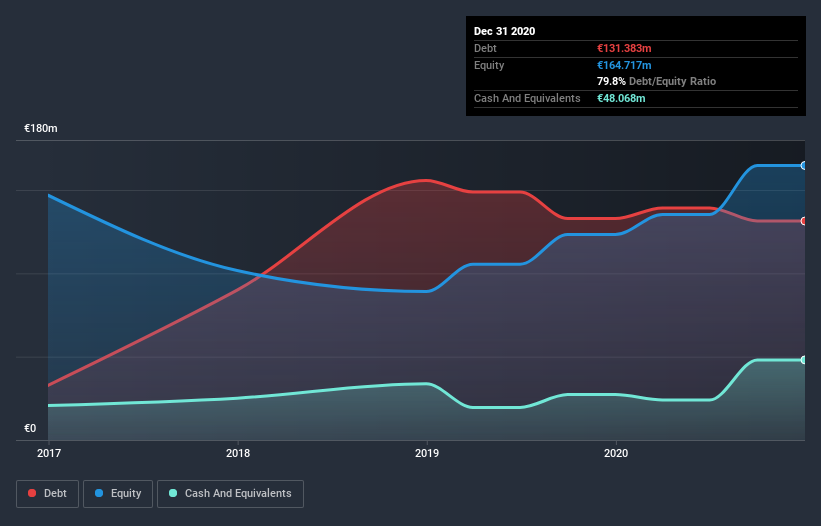Image resolution: width=821 pixels, height=526 pixels.
Task: Select the Cash endpoint marker on chart
Action: click(804, 360)
